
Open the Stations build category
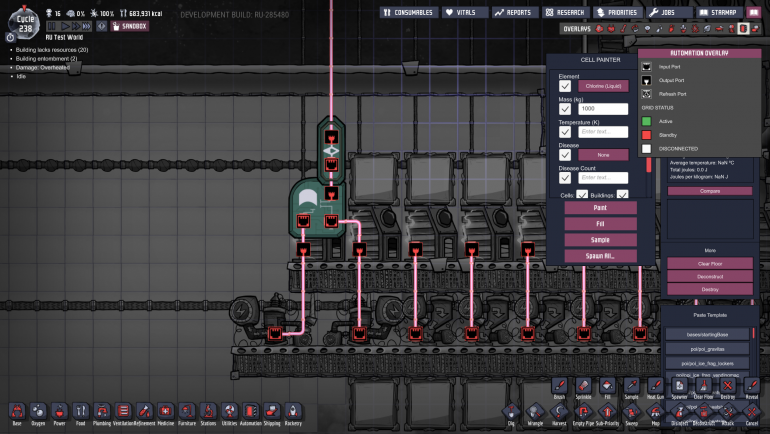[208, 412]
